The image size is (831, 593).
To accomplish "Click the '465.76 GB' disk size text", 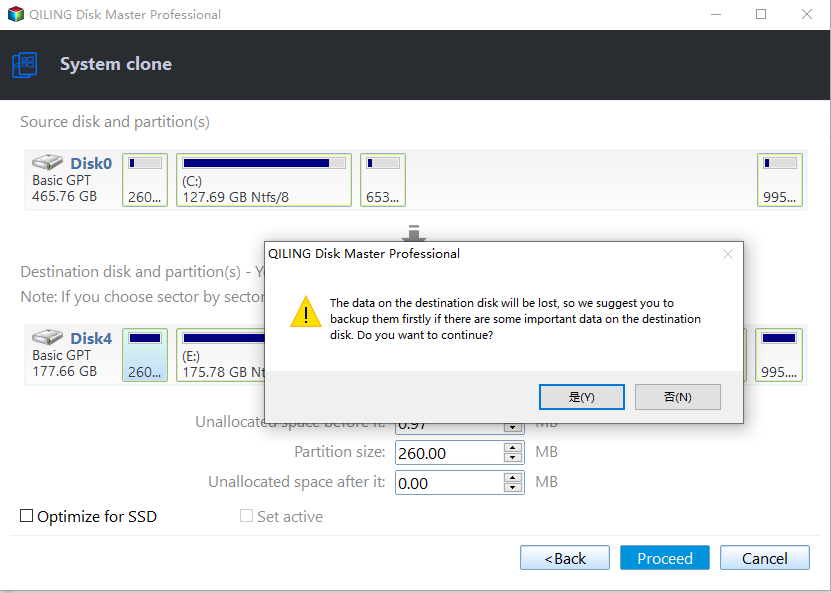I will (x=65, y=196).
